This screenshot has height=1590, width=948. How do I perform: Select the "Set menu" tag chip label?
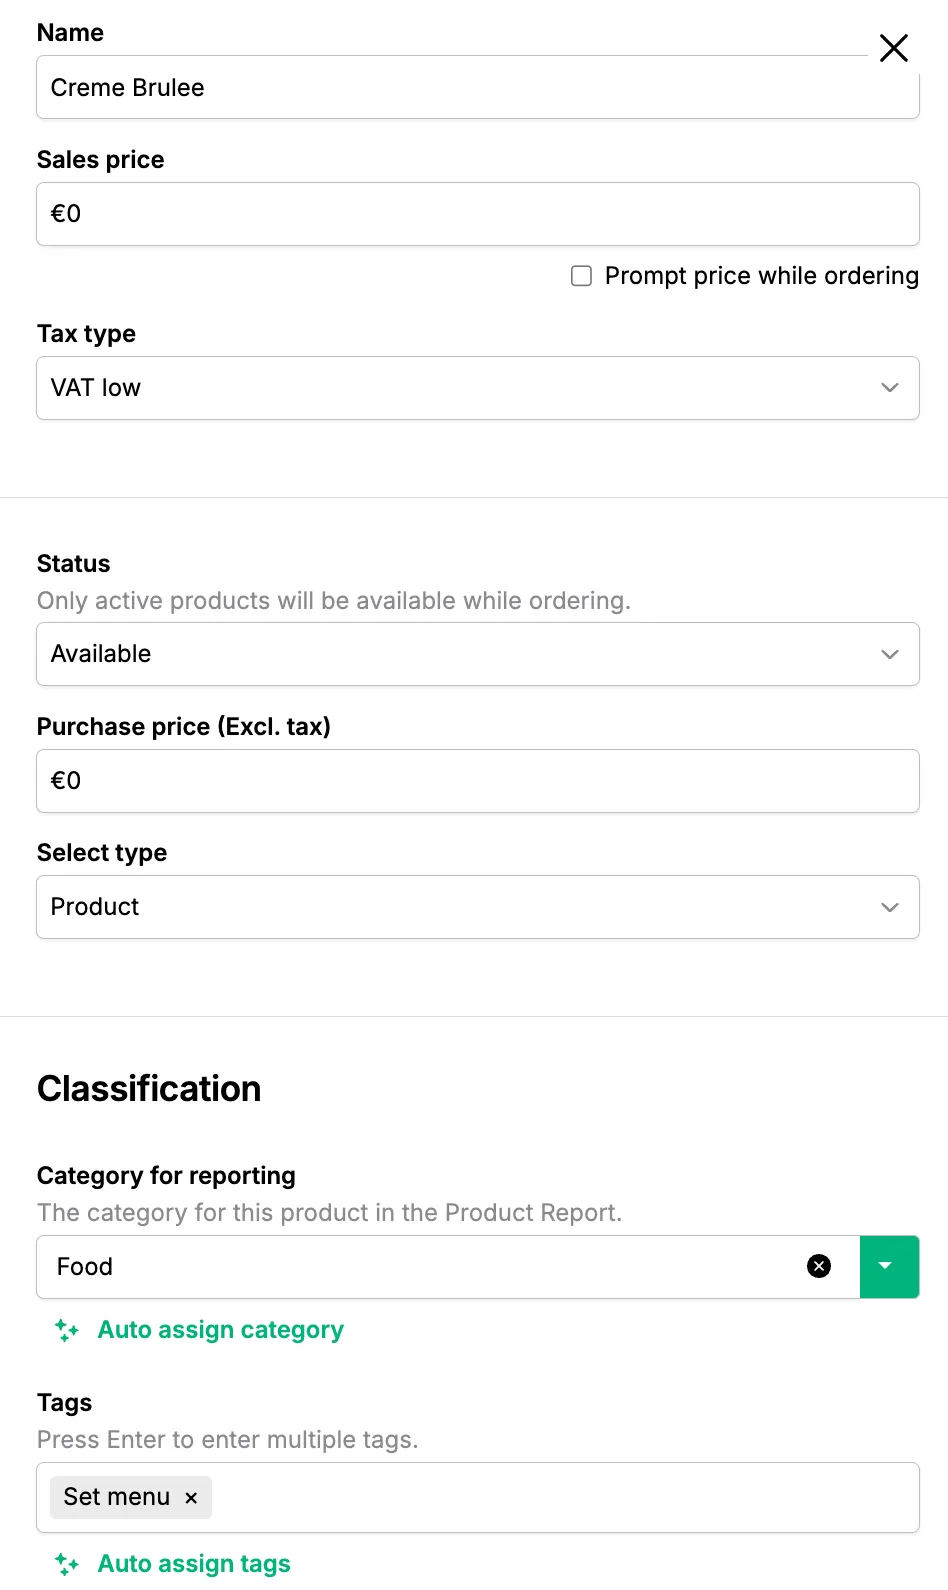point(116,1497)
